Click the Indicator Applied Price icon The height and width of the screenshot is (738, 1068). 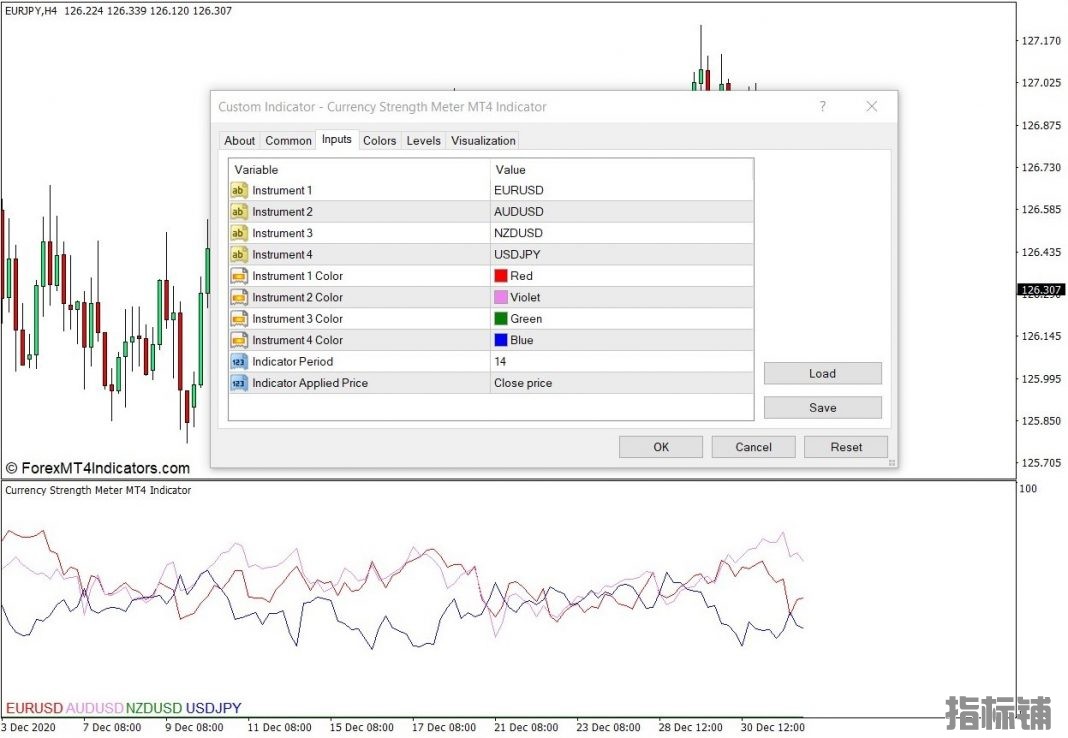(239, 383)
